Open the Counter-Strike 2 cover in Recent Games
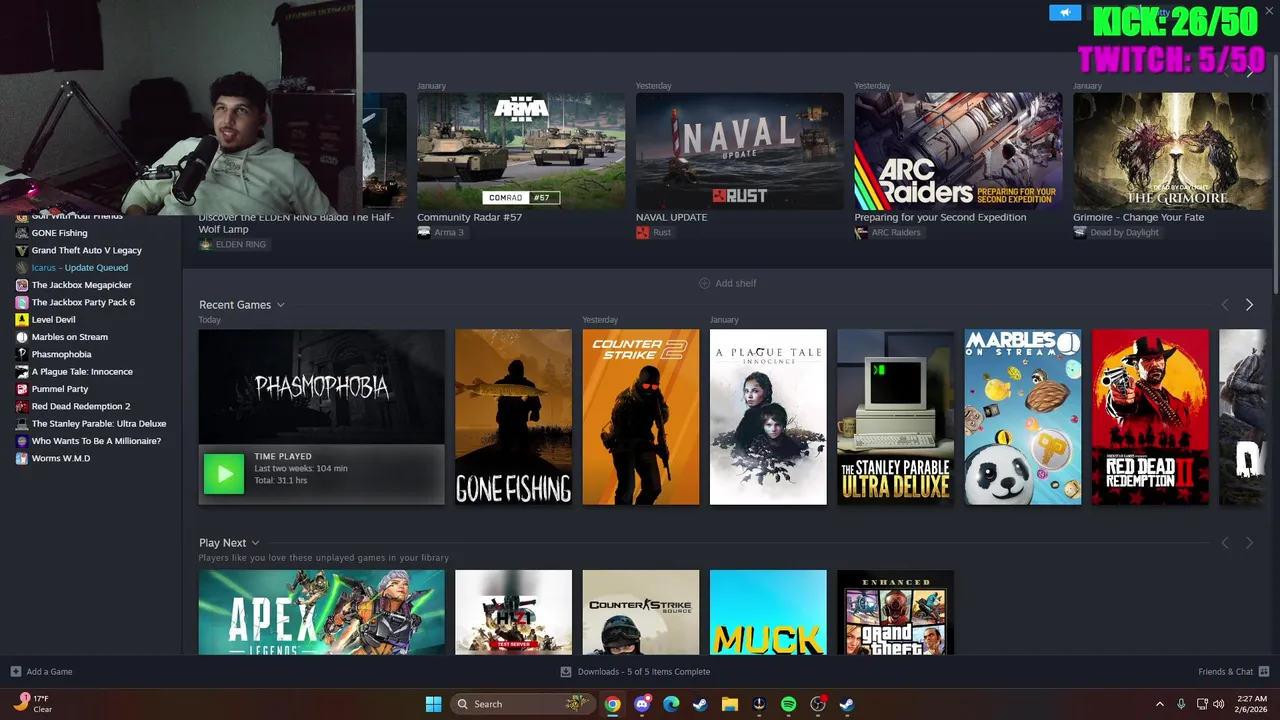This screenshot has height=720, width=1280. (x=641, y=417)
